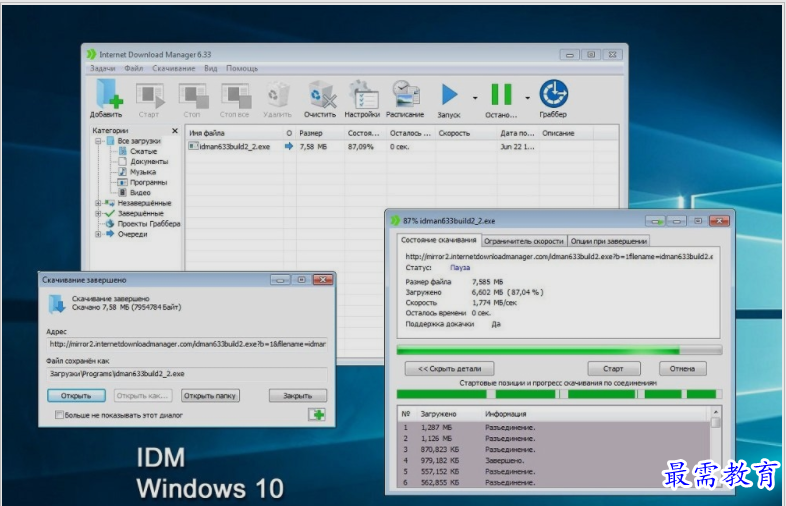786x506 pixels.
Task: Click the Старт toolbar icon
Action: (x=149, y=95)
